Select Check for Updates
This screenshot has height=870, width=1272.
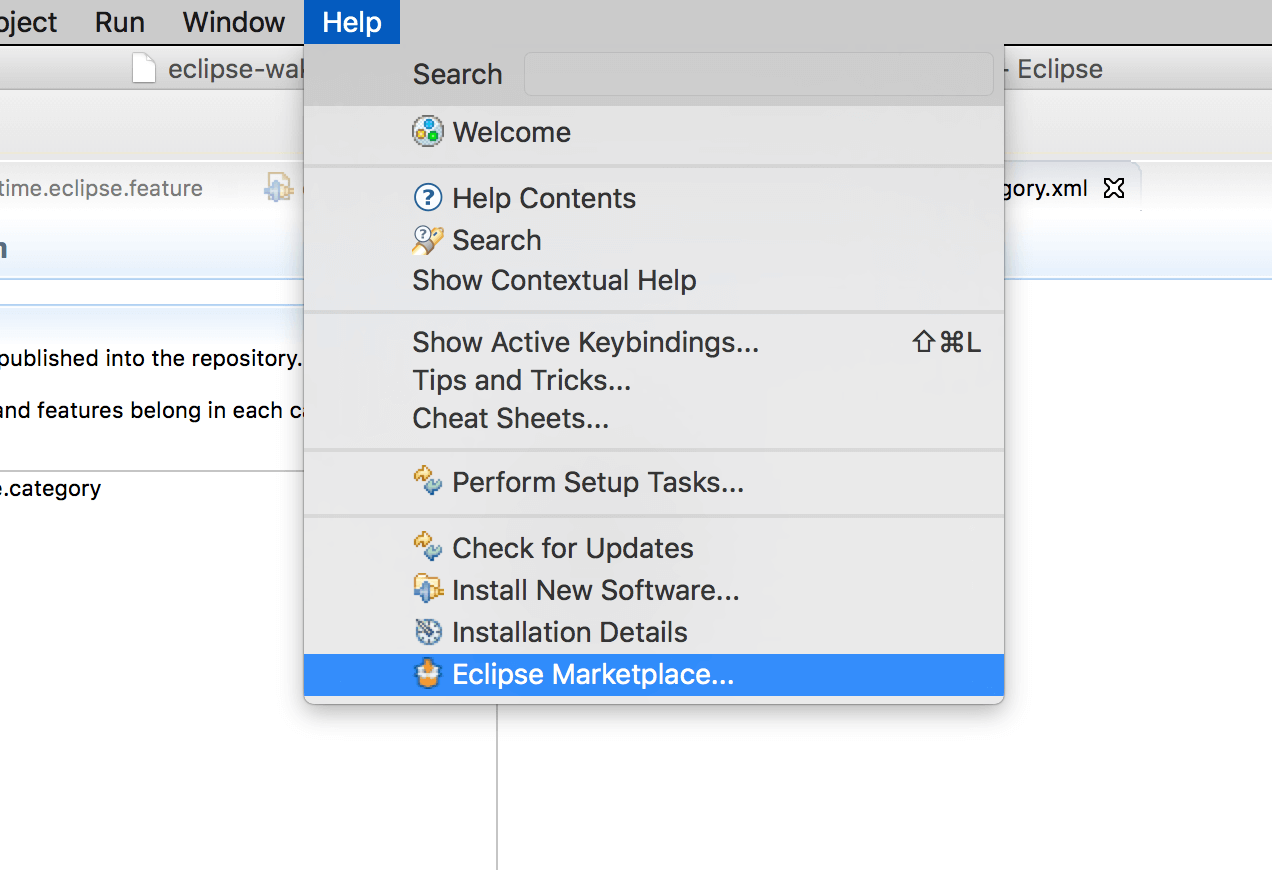(654, 548)
